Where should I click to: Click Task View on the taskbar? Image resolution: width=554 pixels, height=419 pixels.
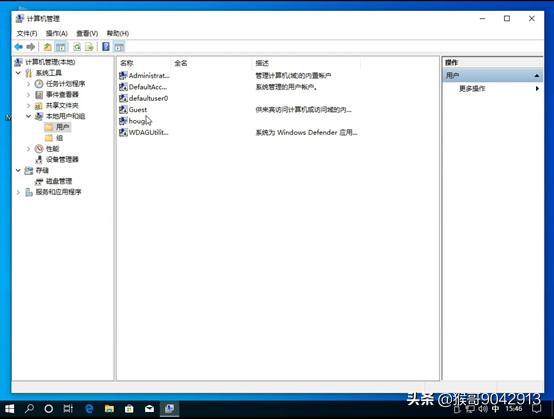pyautogui.click(x=68, y=409)
